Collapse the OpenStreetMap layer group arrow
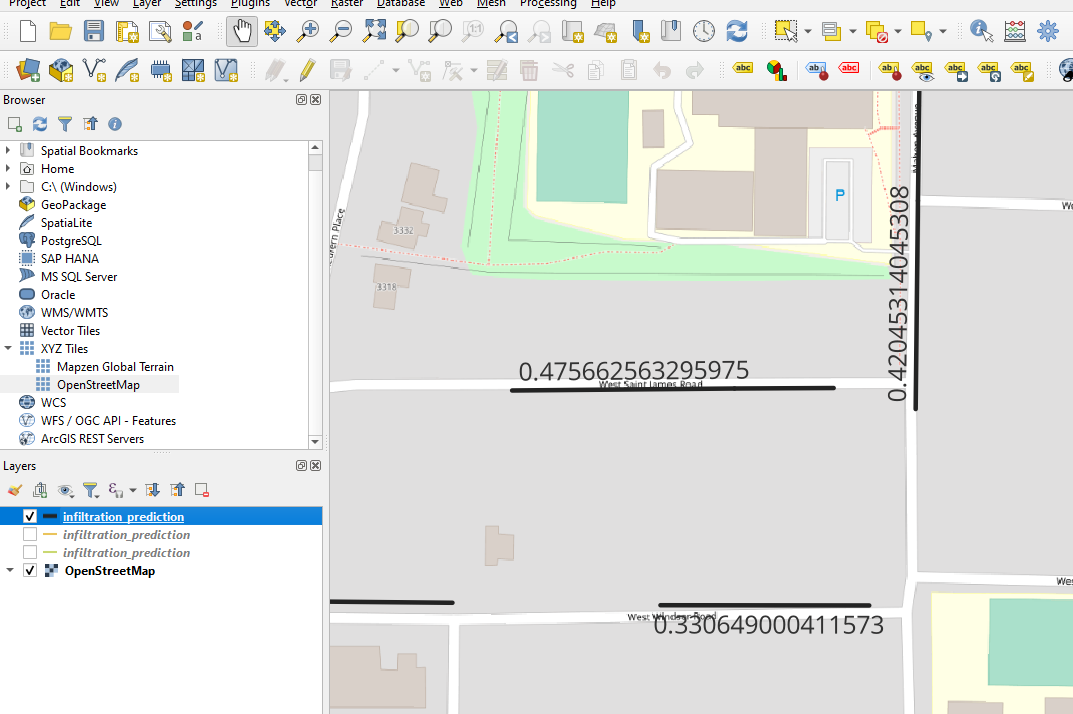The width and height of the screenshot is (1073, 714). click(x=10, y=570)
